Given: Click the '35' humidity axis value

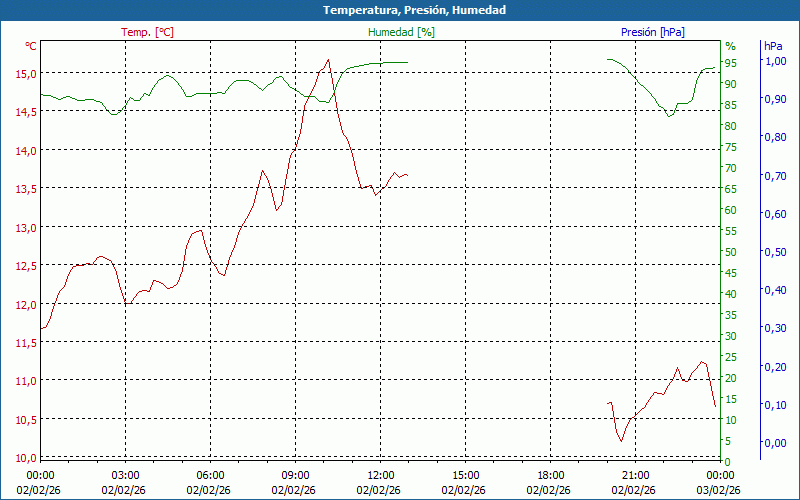Looking at the screenshot, I should tap(731, 315).
